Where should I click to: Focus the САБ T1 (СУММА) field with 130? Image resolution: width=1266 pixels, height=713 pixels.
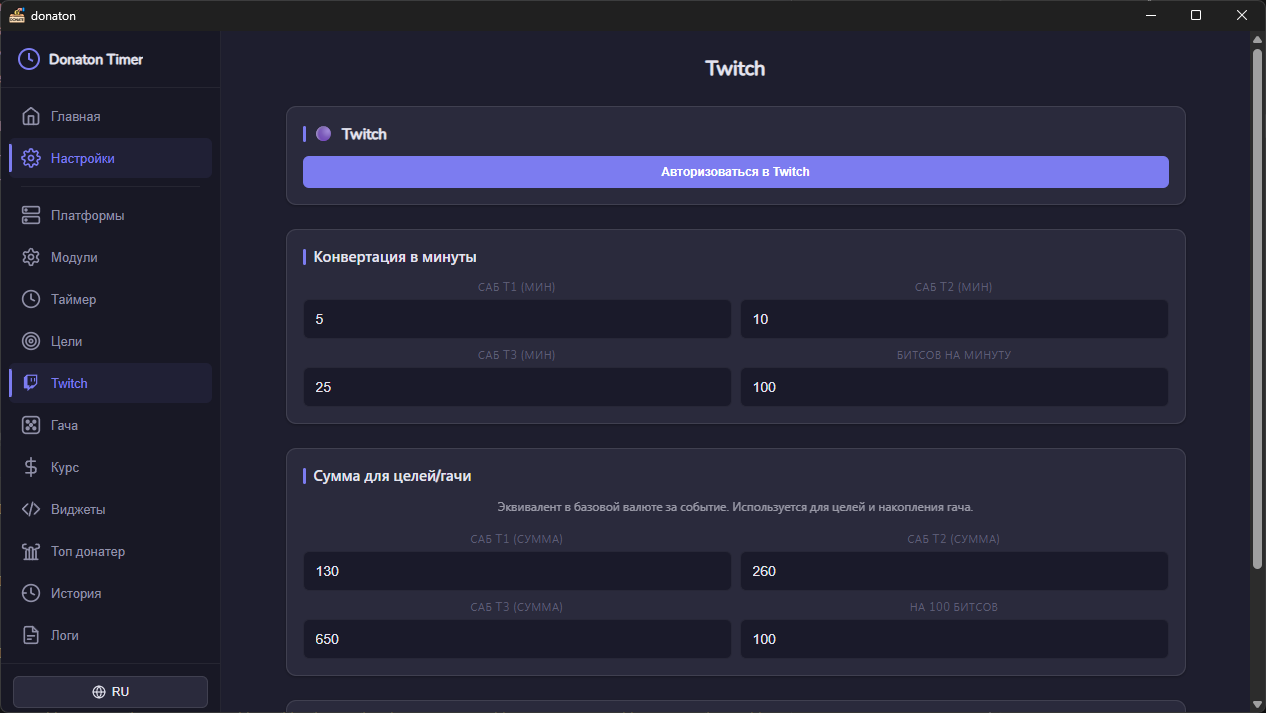click(x=517, y=571)
